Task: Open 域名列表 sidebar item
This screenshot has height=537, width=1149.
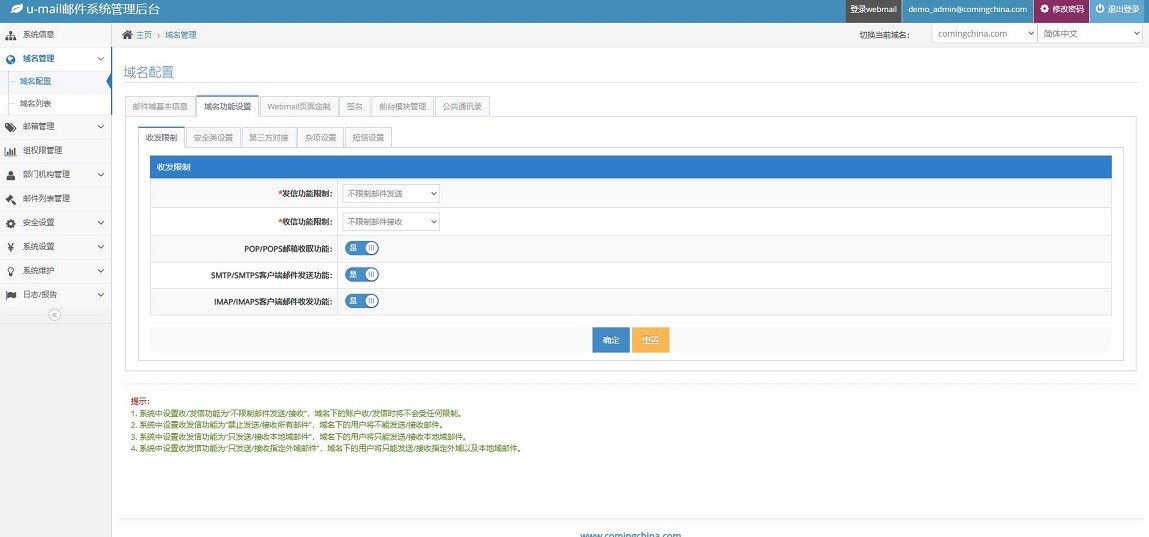Action: coord(56,103)
